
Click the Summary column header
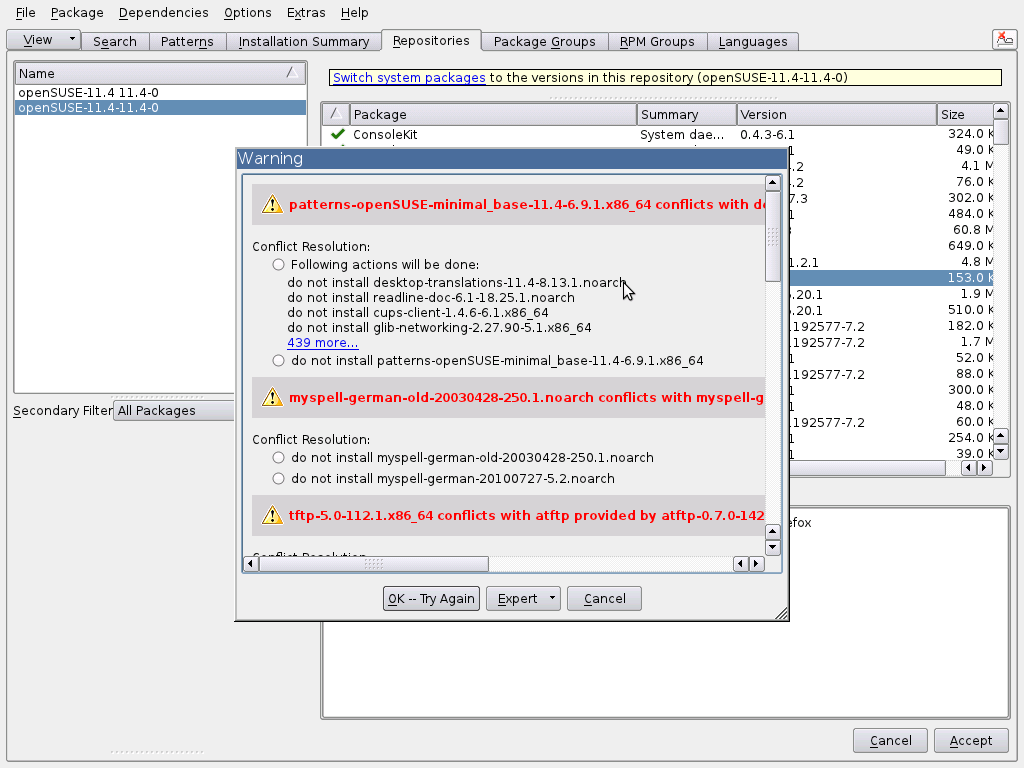[x=687, y=114]
